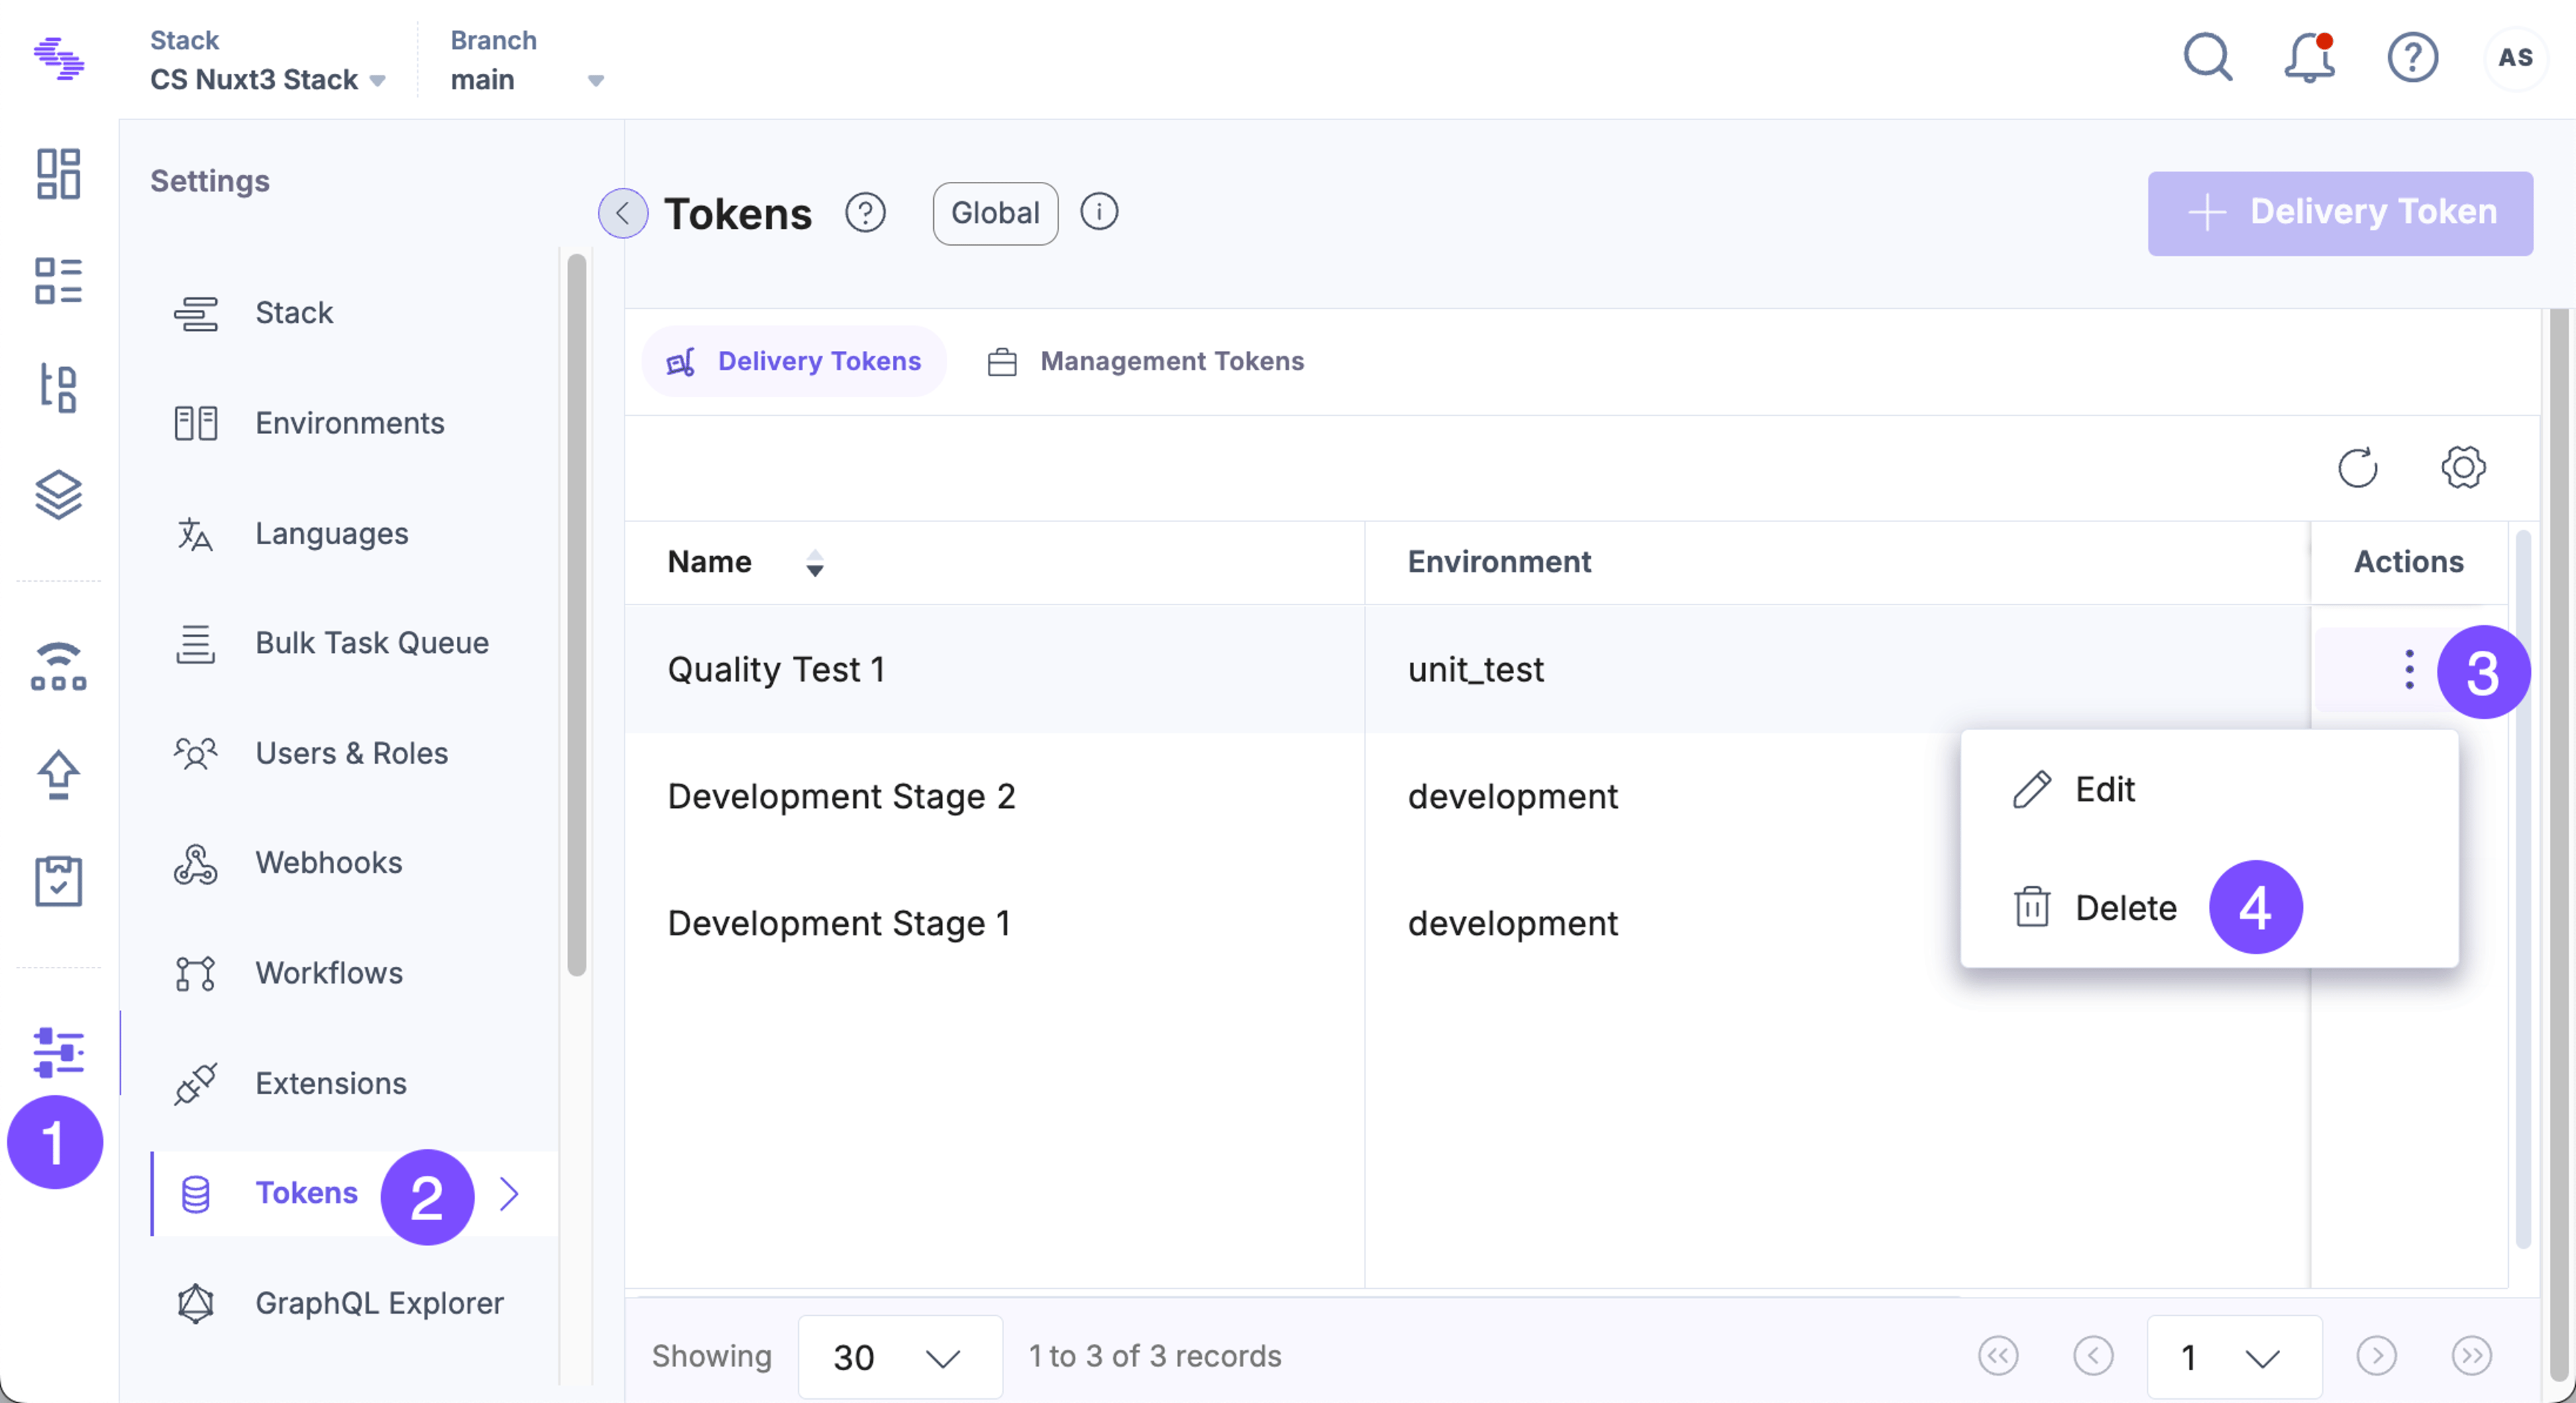Open actions menu for Quality Test 1

[2409, 669]
